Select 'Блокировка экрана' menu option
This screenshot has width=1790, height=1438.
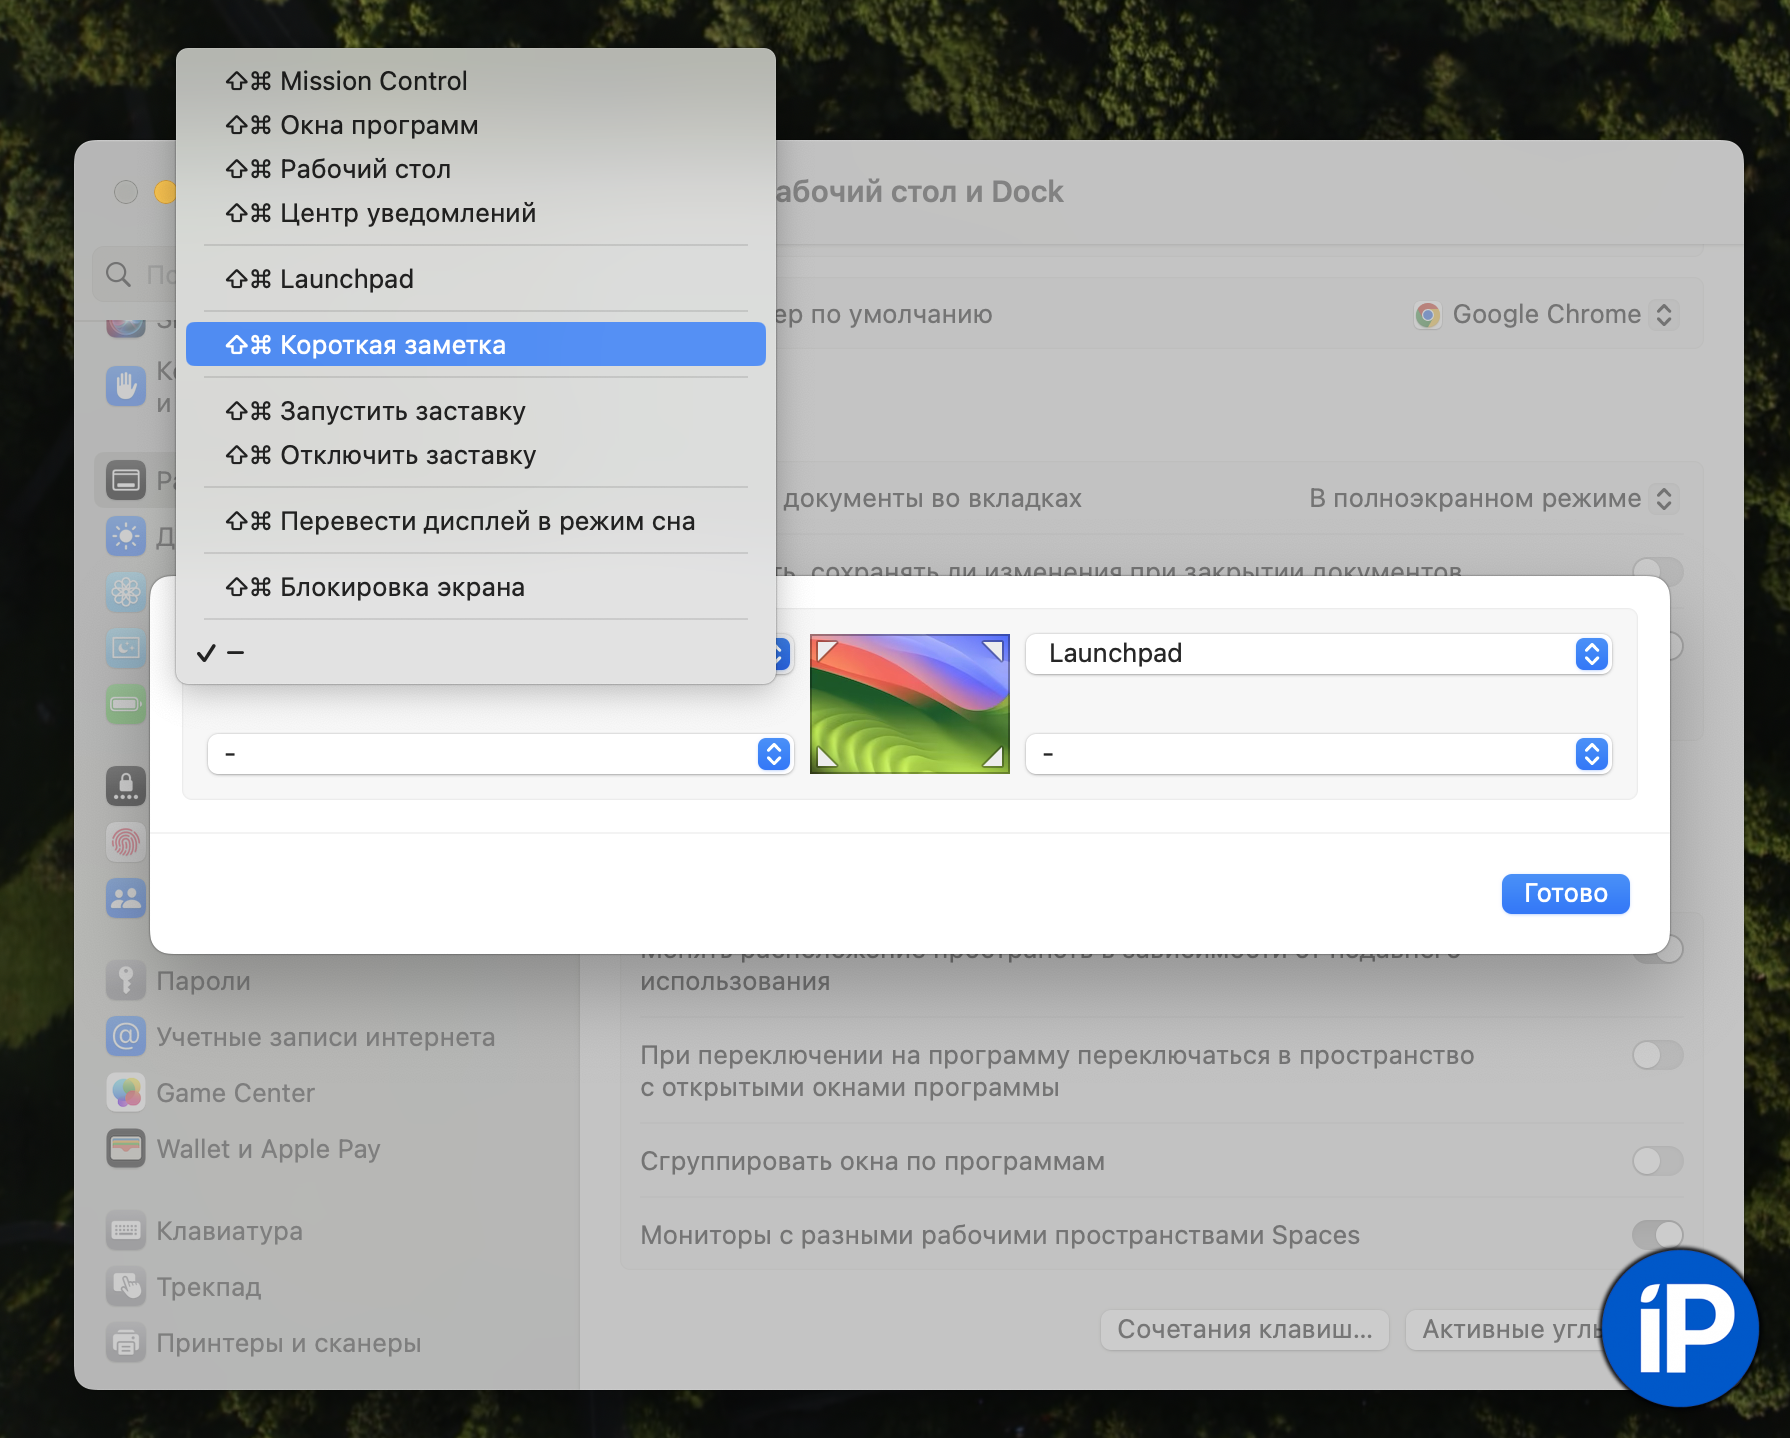(476, 587)
